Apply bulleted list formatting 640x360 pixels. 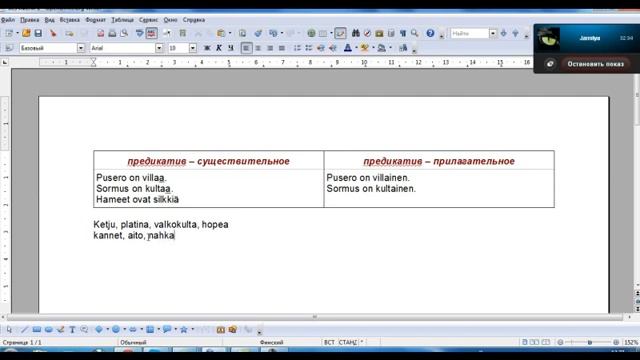(x=309, y=48)
